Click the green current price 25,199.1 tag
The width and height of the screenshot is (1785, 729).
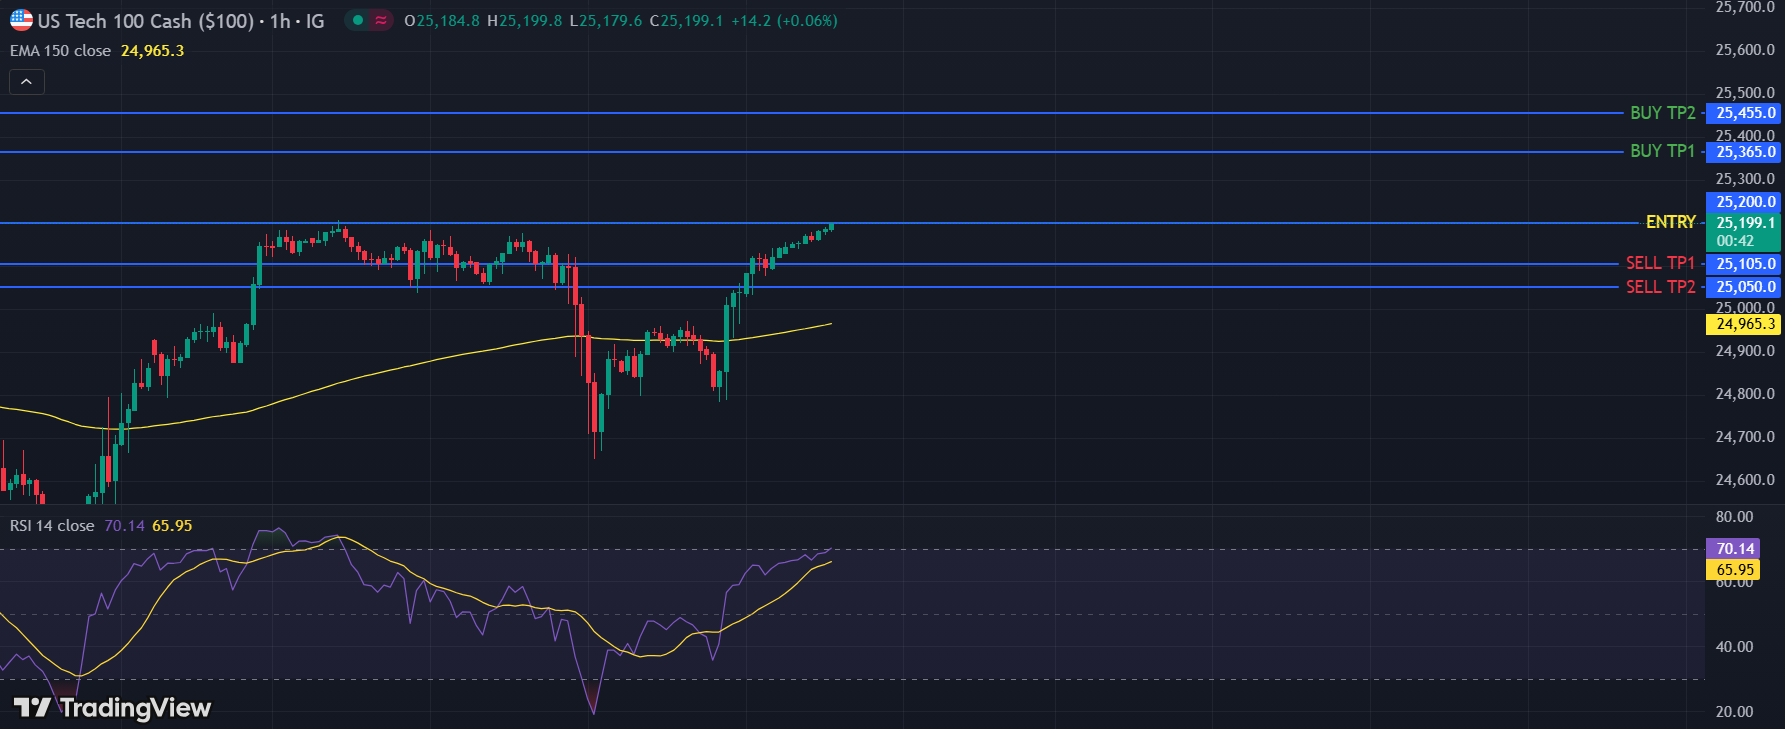click(1745, 224)
